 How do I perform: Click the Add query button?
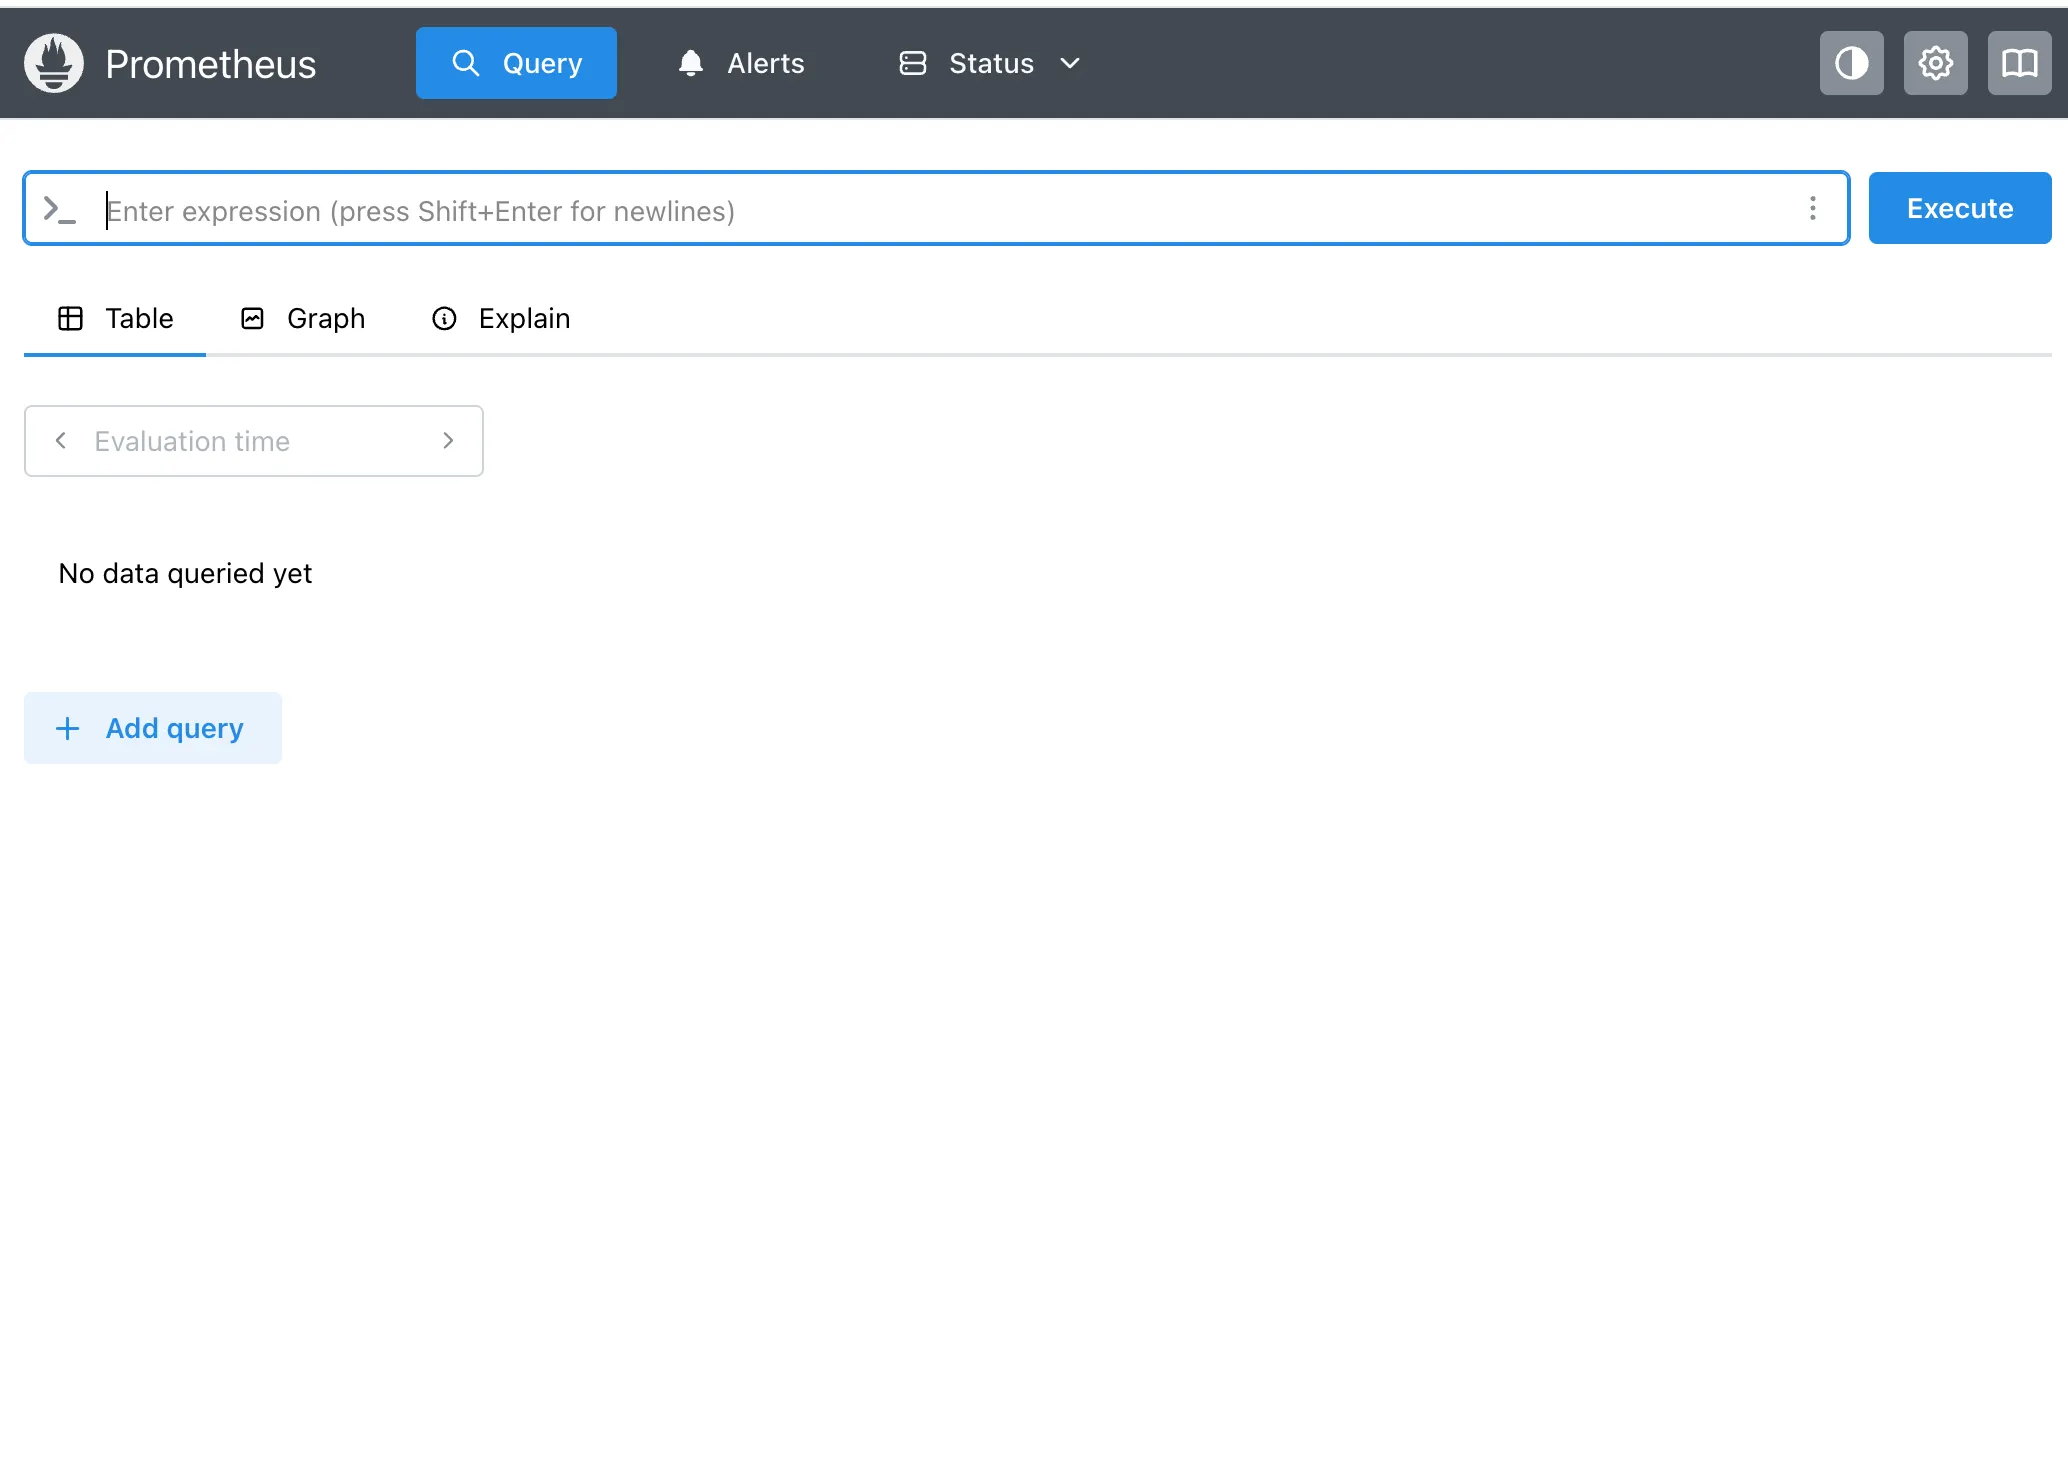coord(153,728)
